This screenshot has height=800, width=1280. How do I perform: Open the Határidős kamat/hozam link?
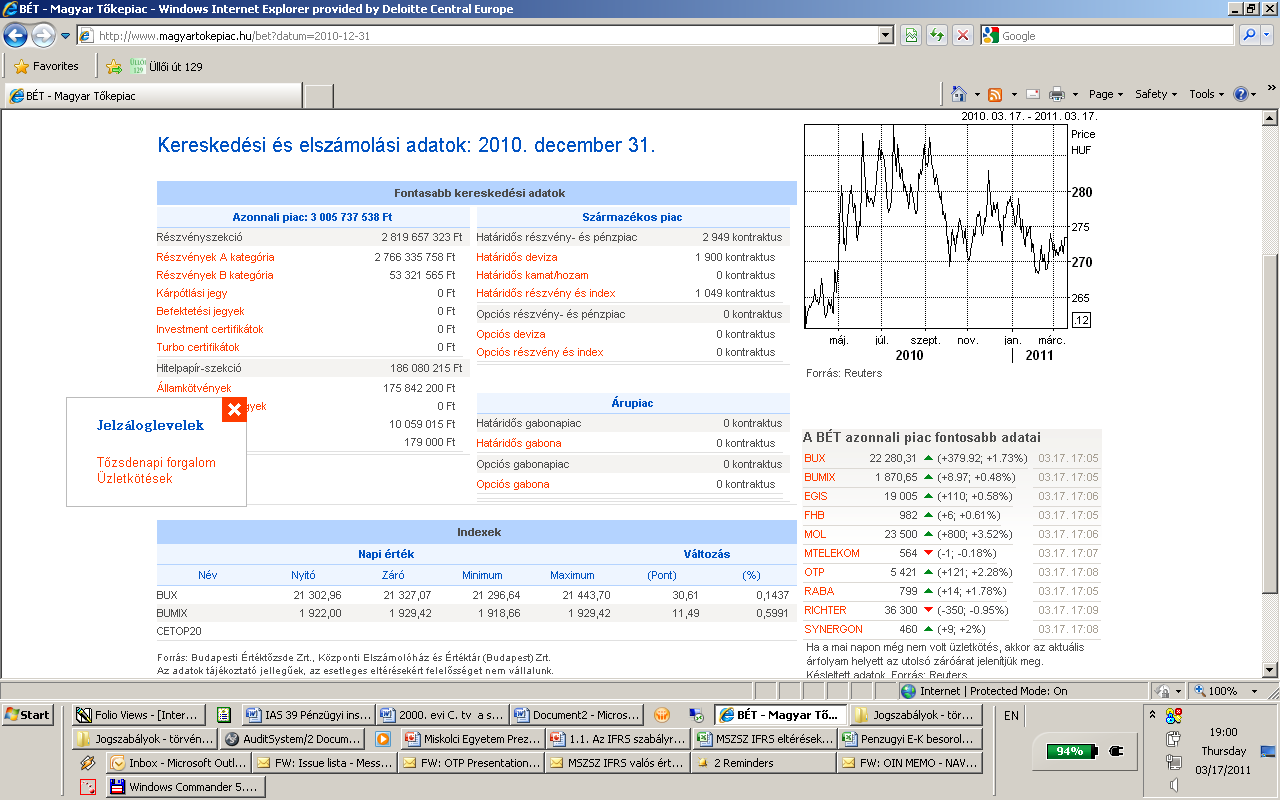(532, 275)
